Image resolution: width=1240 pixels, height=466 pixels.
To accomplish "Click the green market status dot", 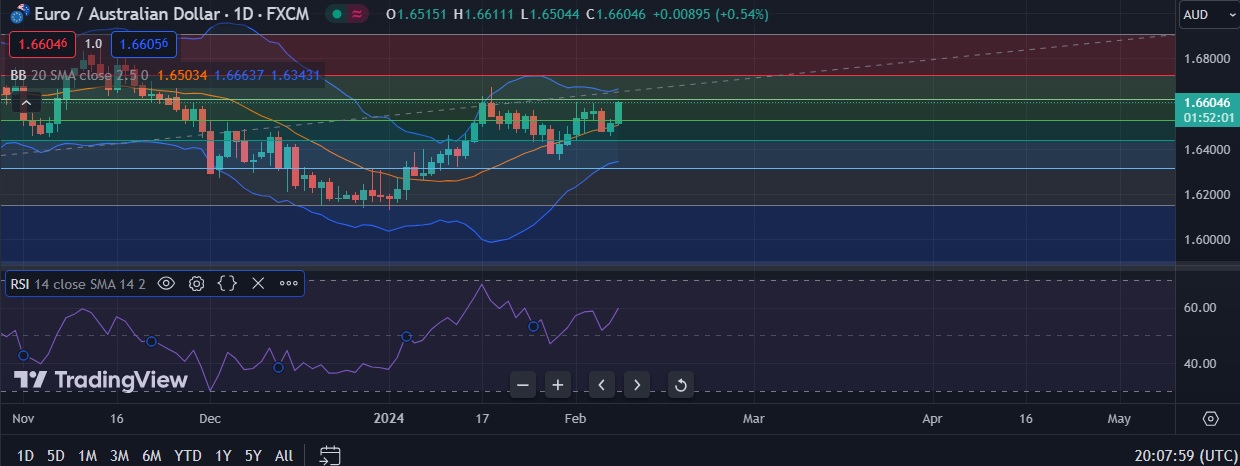I will click(x=338, y=14).
